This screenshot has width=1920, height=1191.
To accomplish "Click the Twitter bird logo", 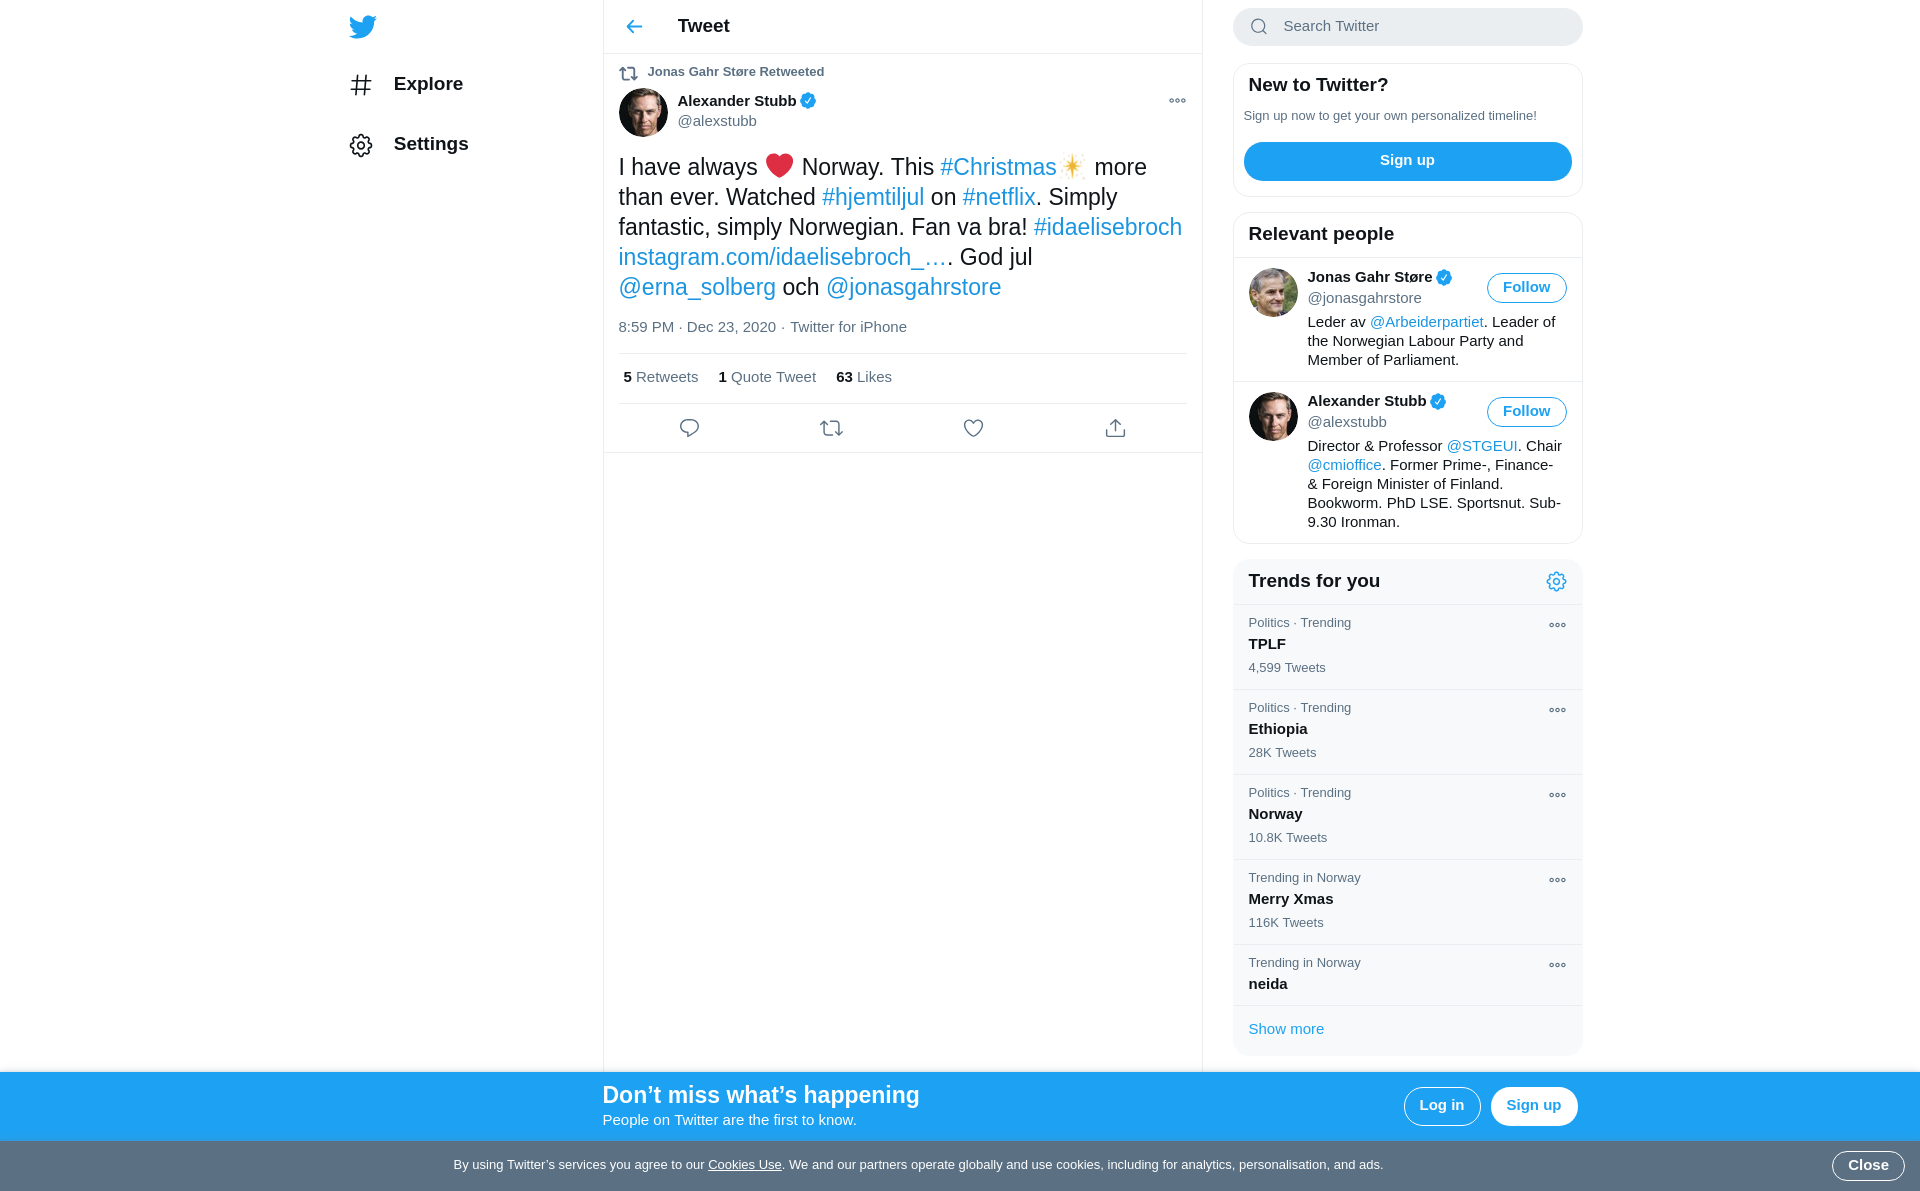I will [x=363, y=26].
